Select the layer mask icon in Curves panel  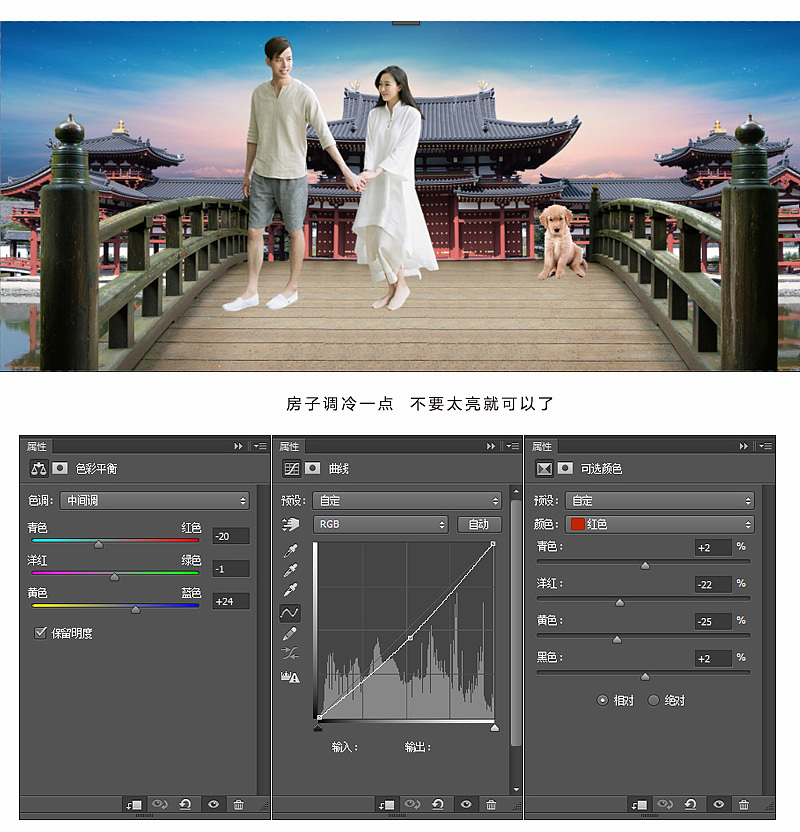coord(312,468)
